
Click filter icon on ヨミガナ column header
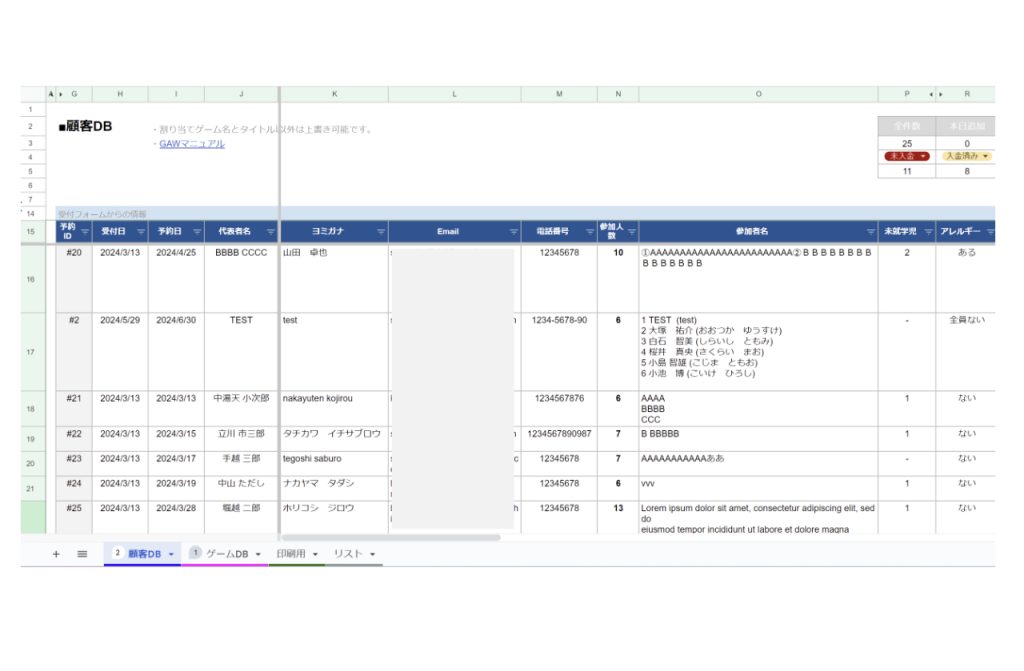[381, 232]
